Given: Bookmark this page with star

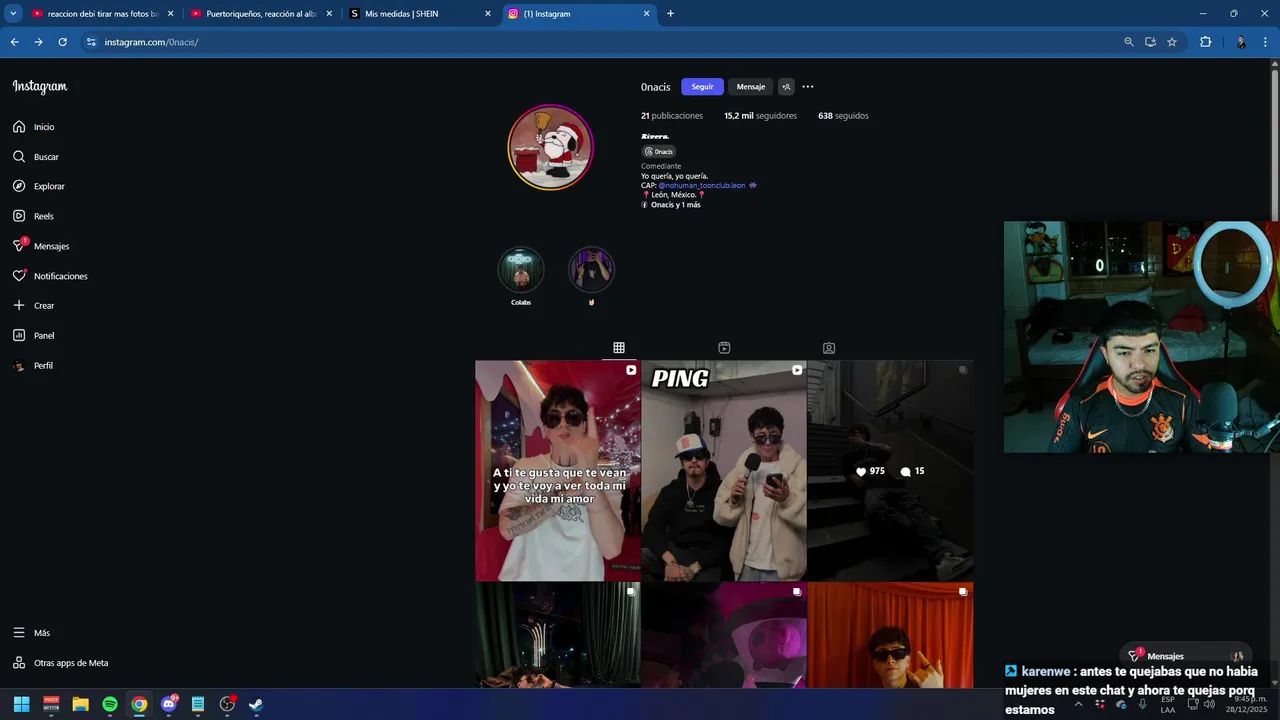Looking at the screenshot, I should 1172,42.
